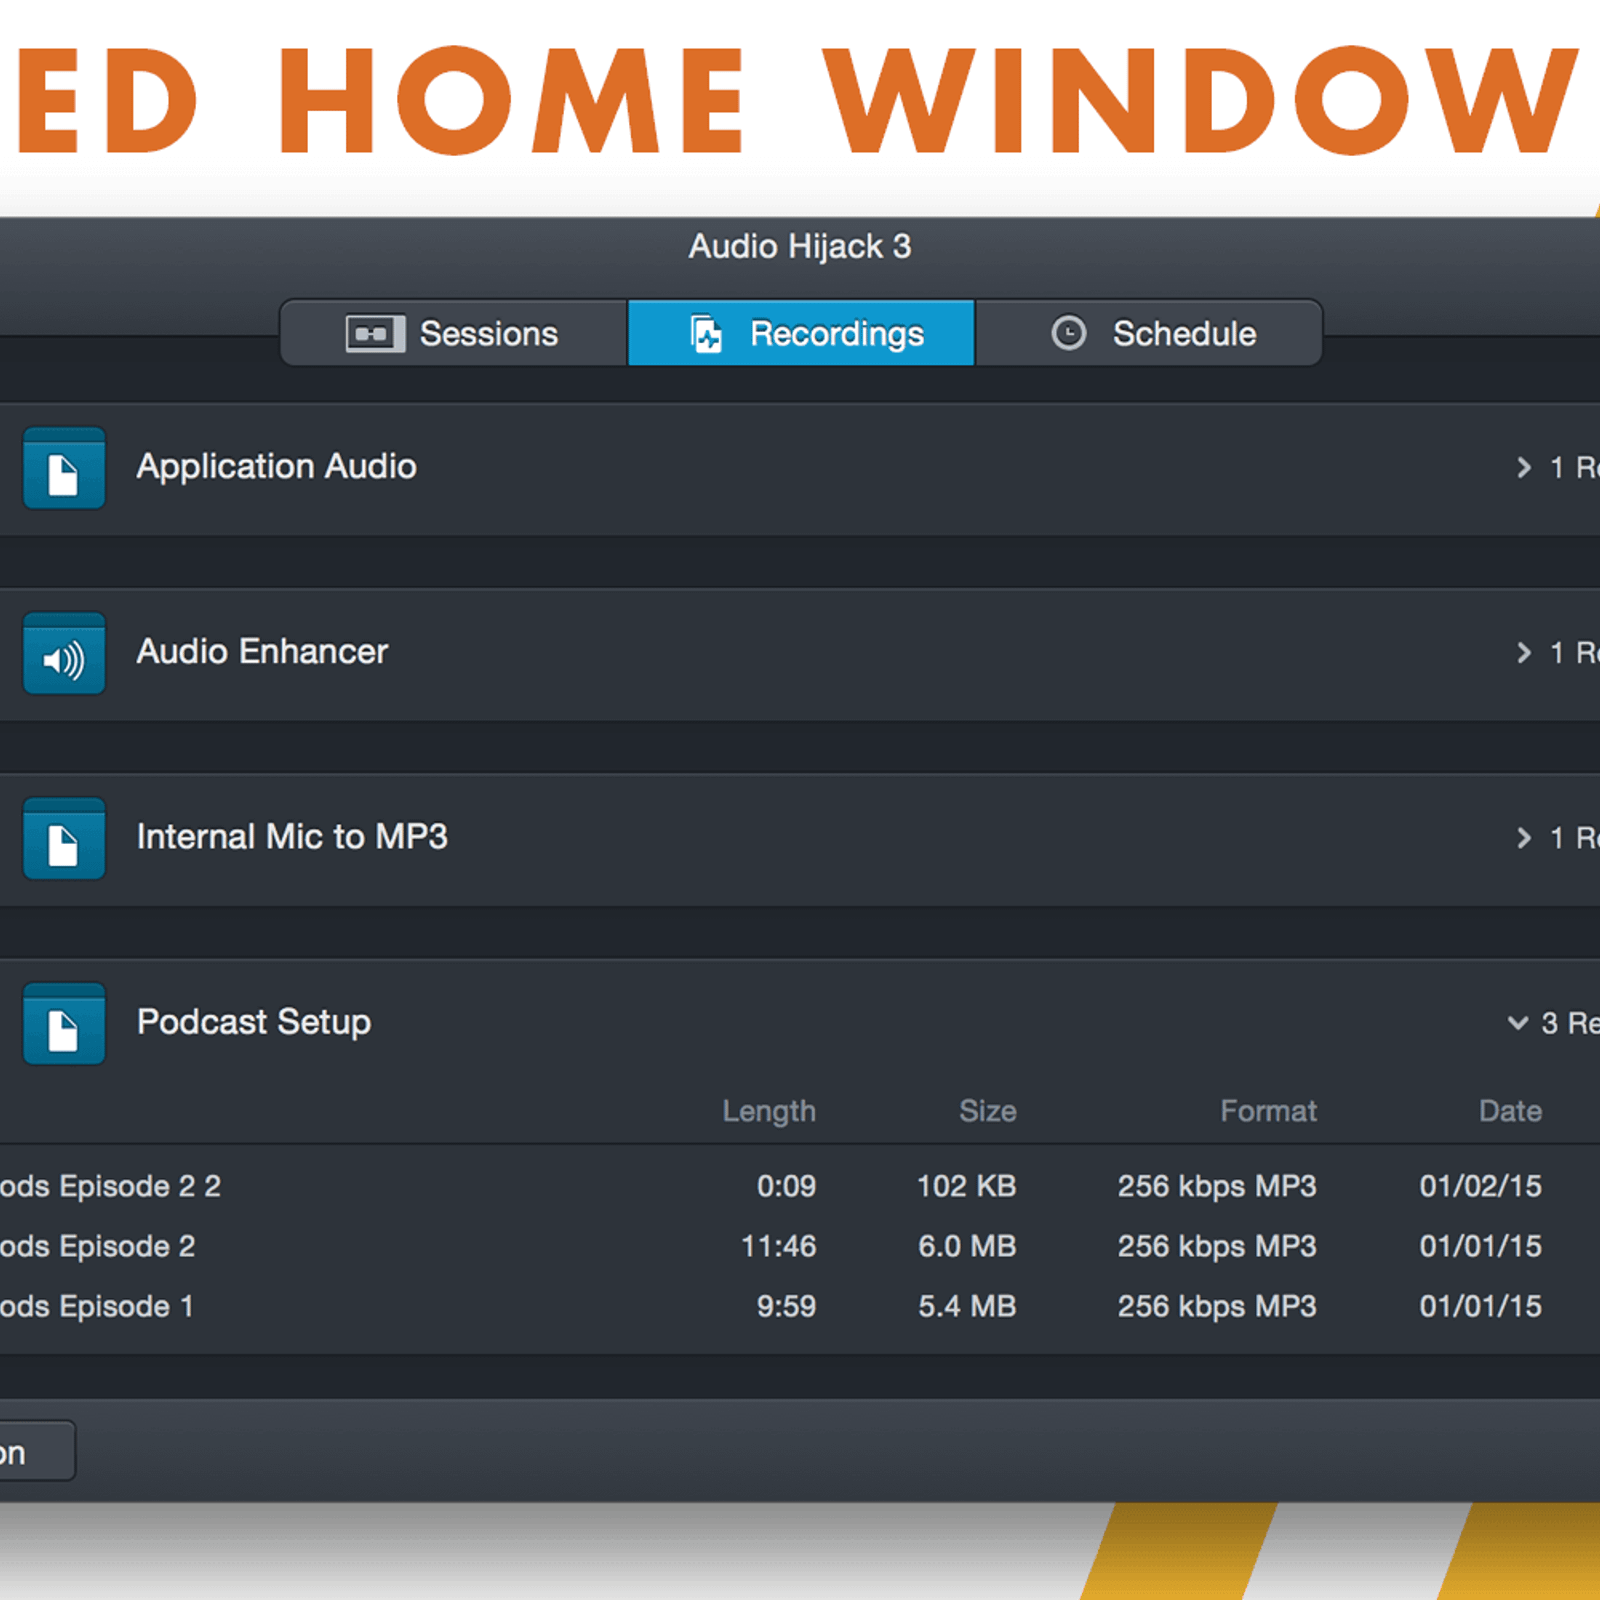The image size is (1600, 1600).
Task: Click the Application Audio file icon
Action: [64, 468]
